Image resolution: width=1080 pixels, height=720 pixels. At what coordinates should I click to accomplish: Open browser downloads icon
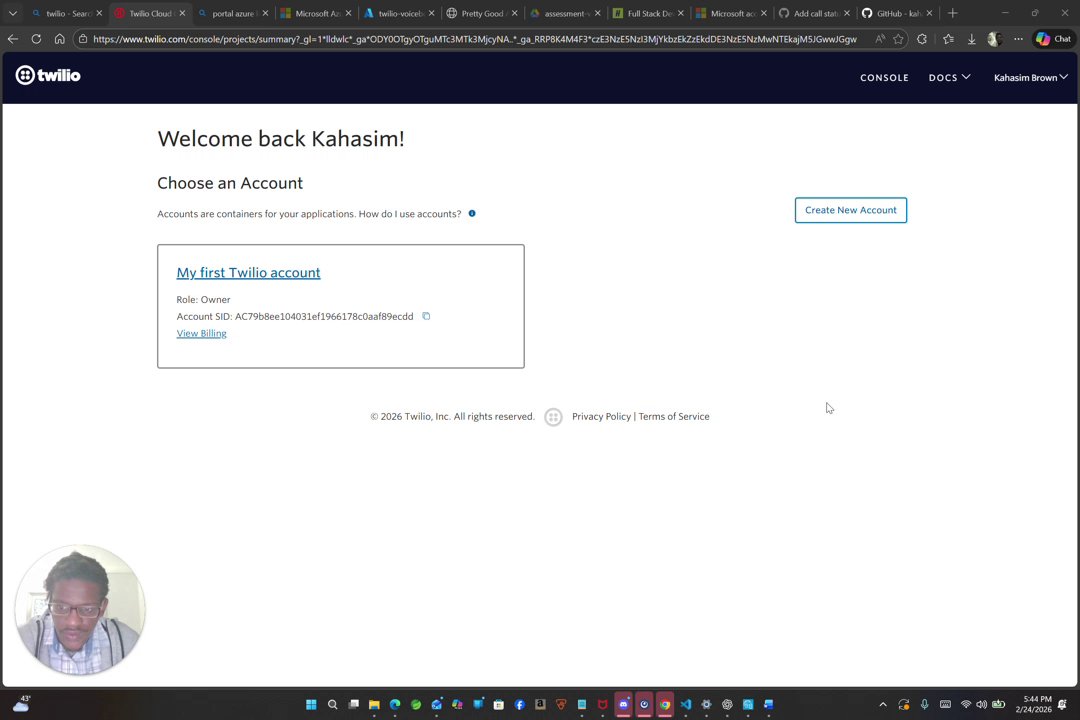point(971,39)
